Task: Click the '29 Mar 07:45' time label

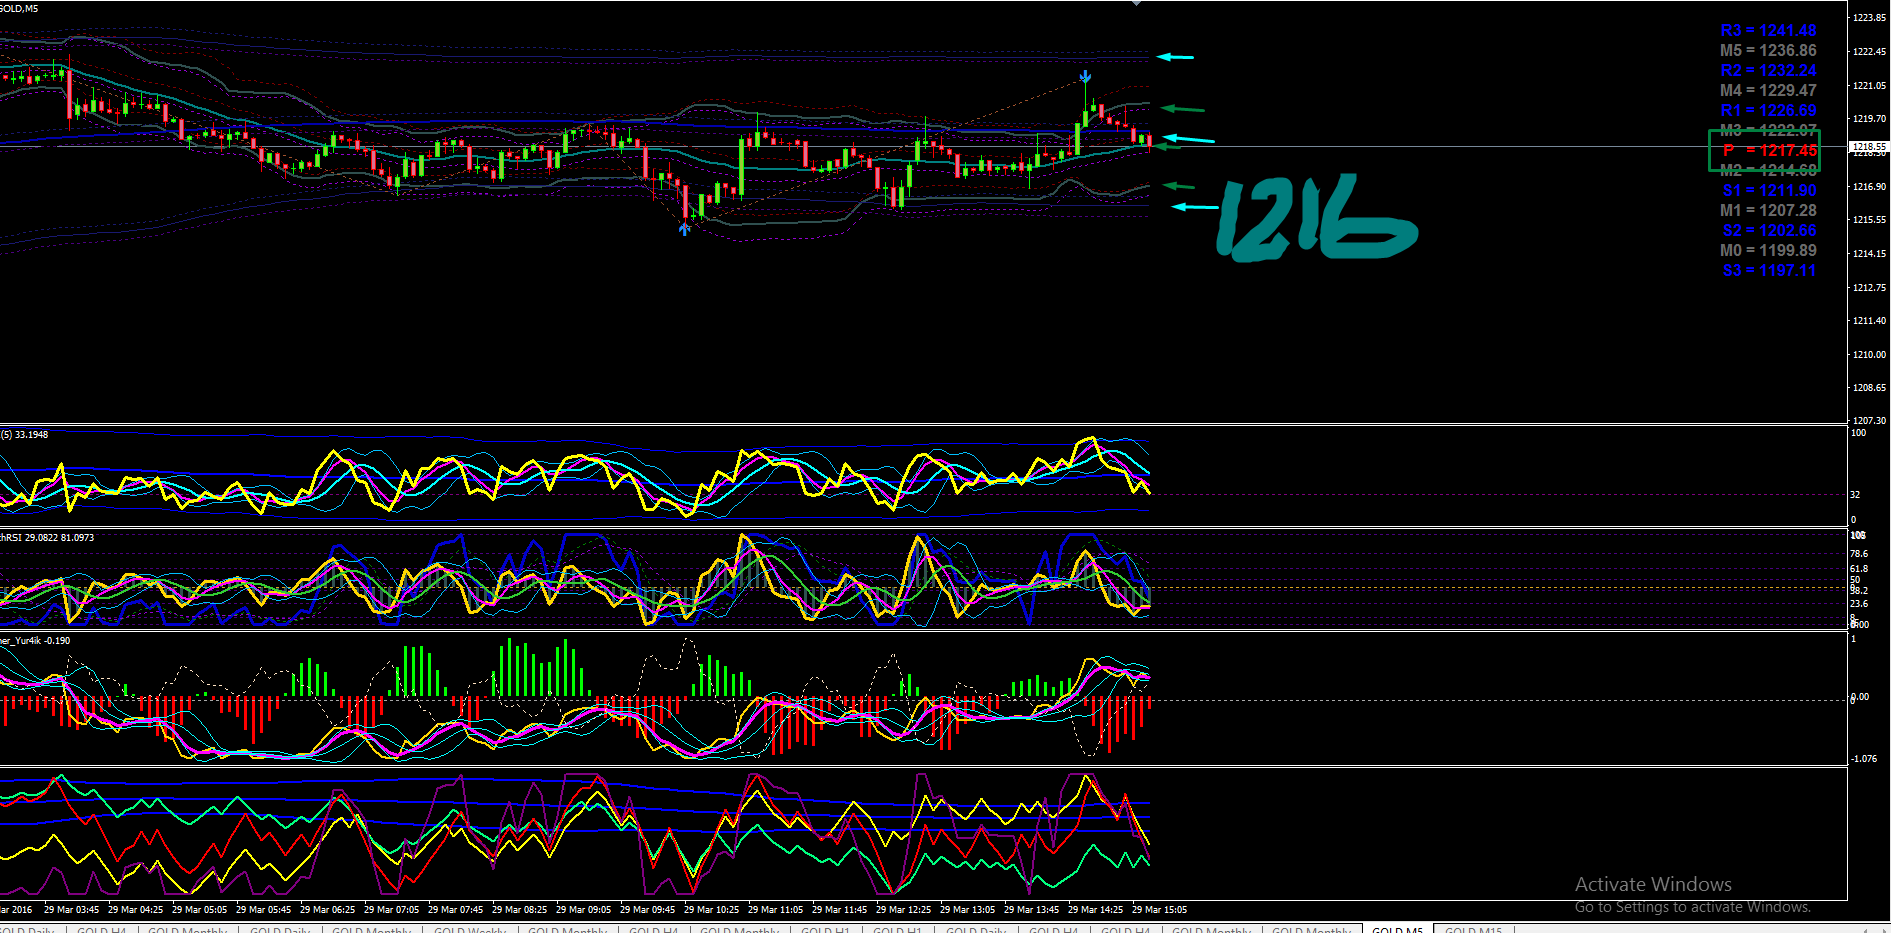Action: [455, 909]
